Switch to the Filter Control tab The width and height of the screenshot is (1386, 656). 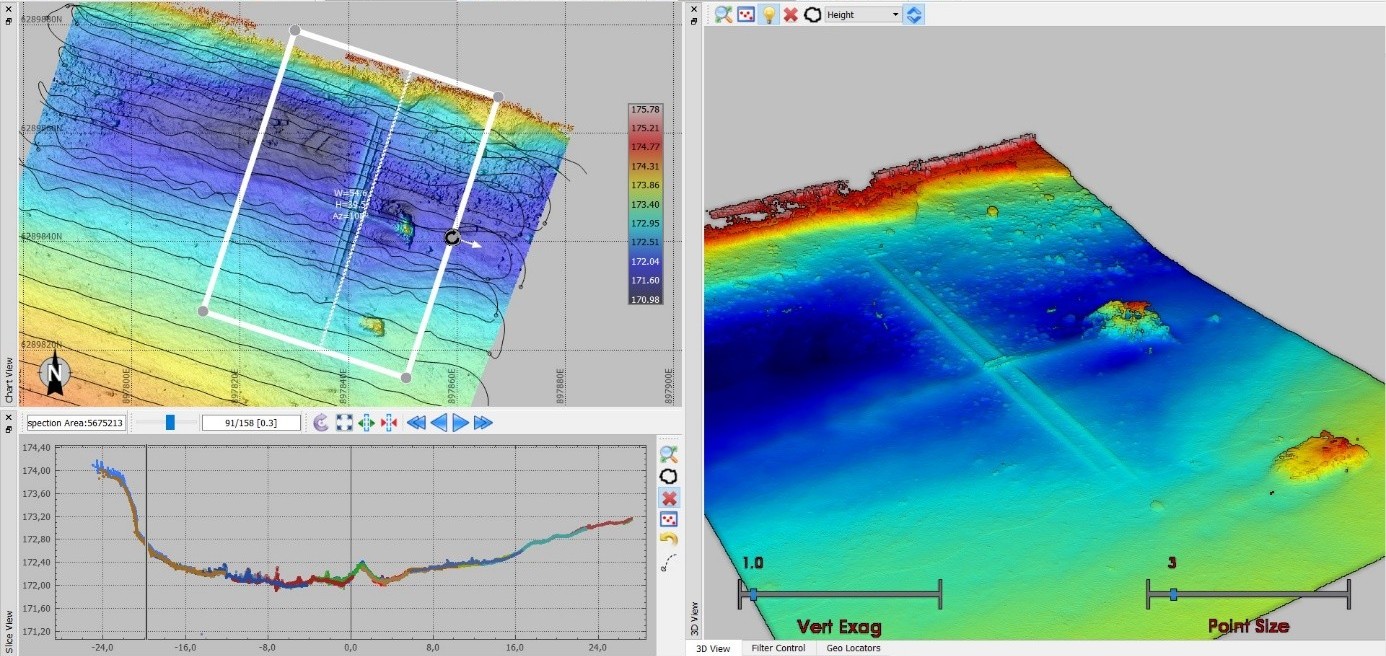click(x=777, y=648)
